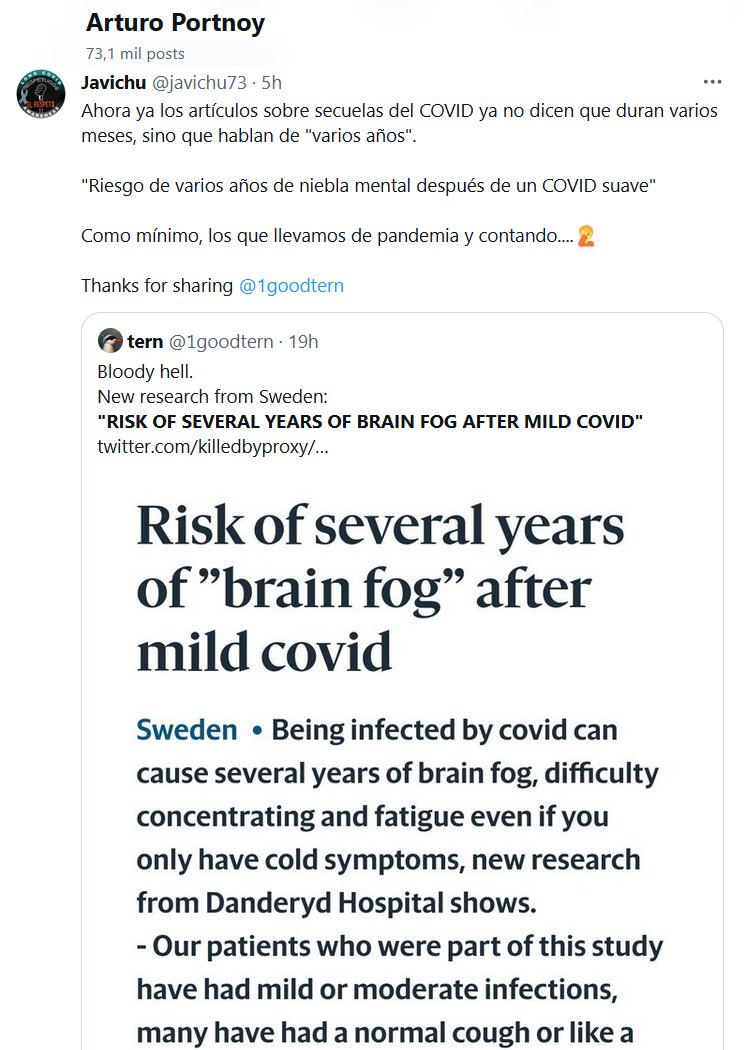
Task: Click the bold uppercase 'RISK OF SEVERAL YEARS' text
Action: point(370,421)
